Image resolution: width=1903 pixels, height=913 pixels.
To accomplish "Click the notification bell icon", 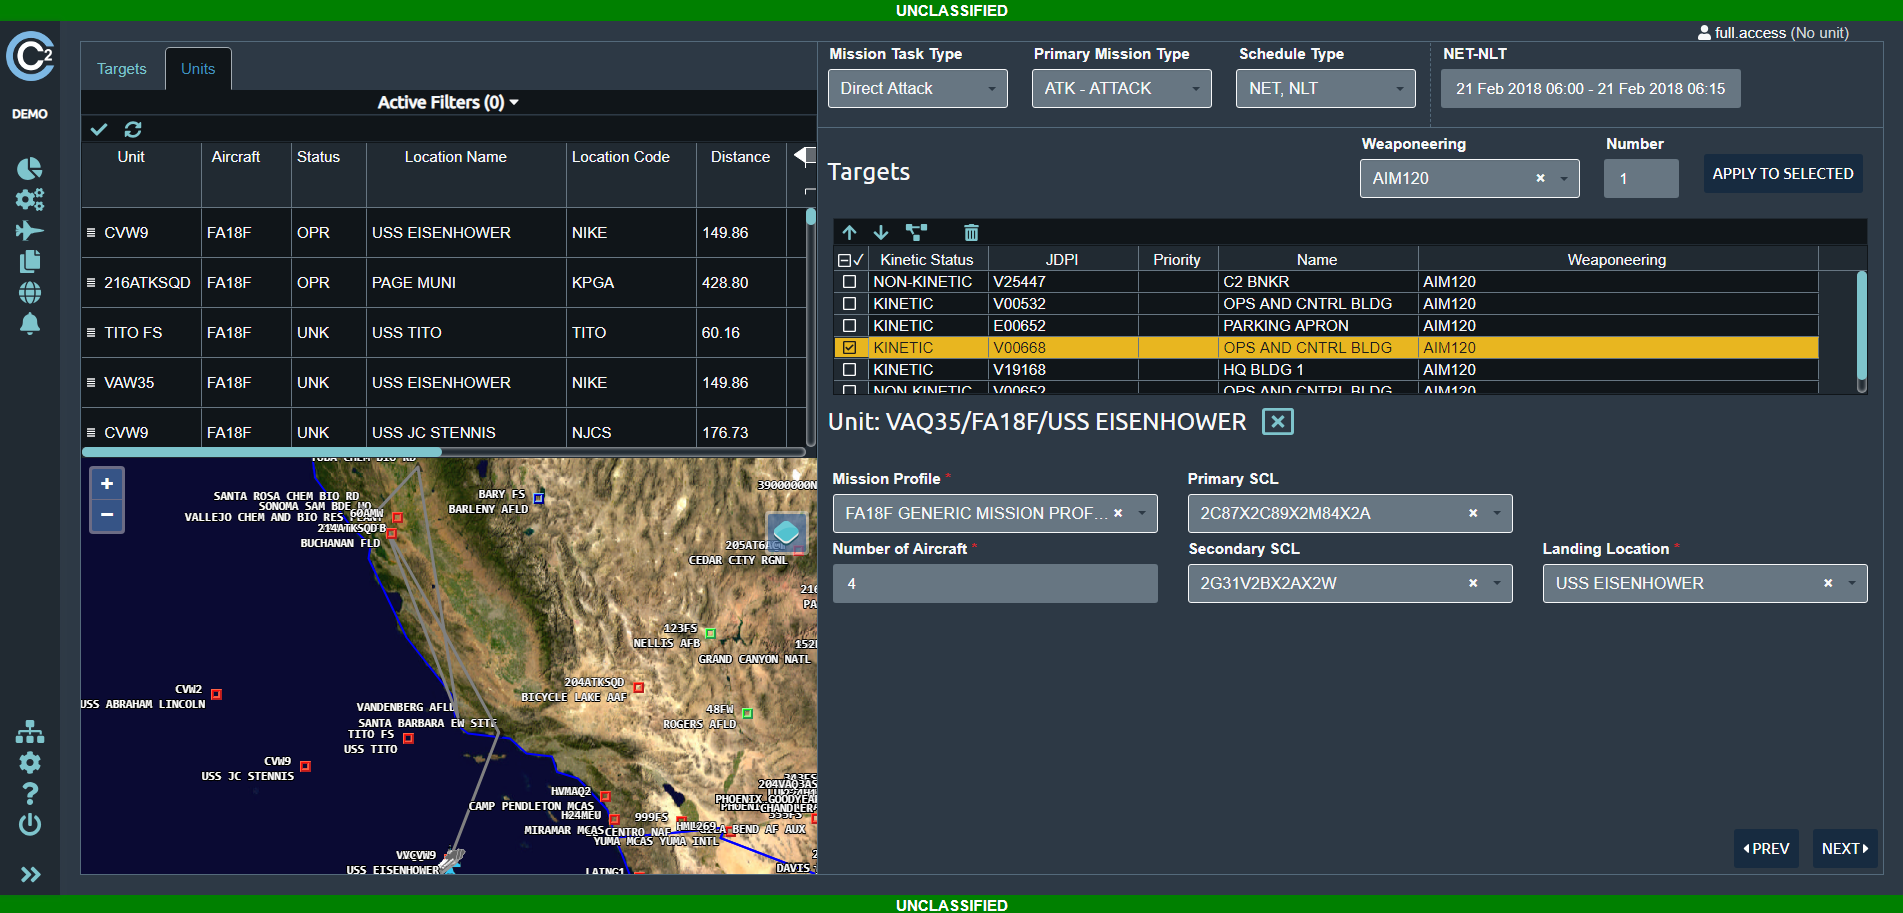I will click(30, 324).
